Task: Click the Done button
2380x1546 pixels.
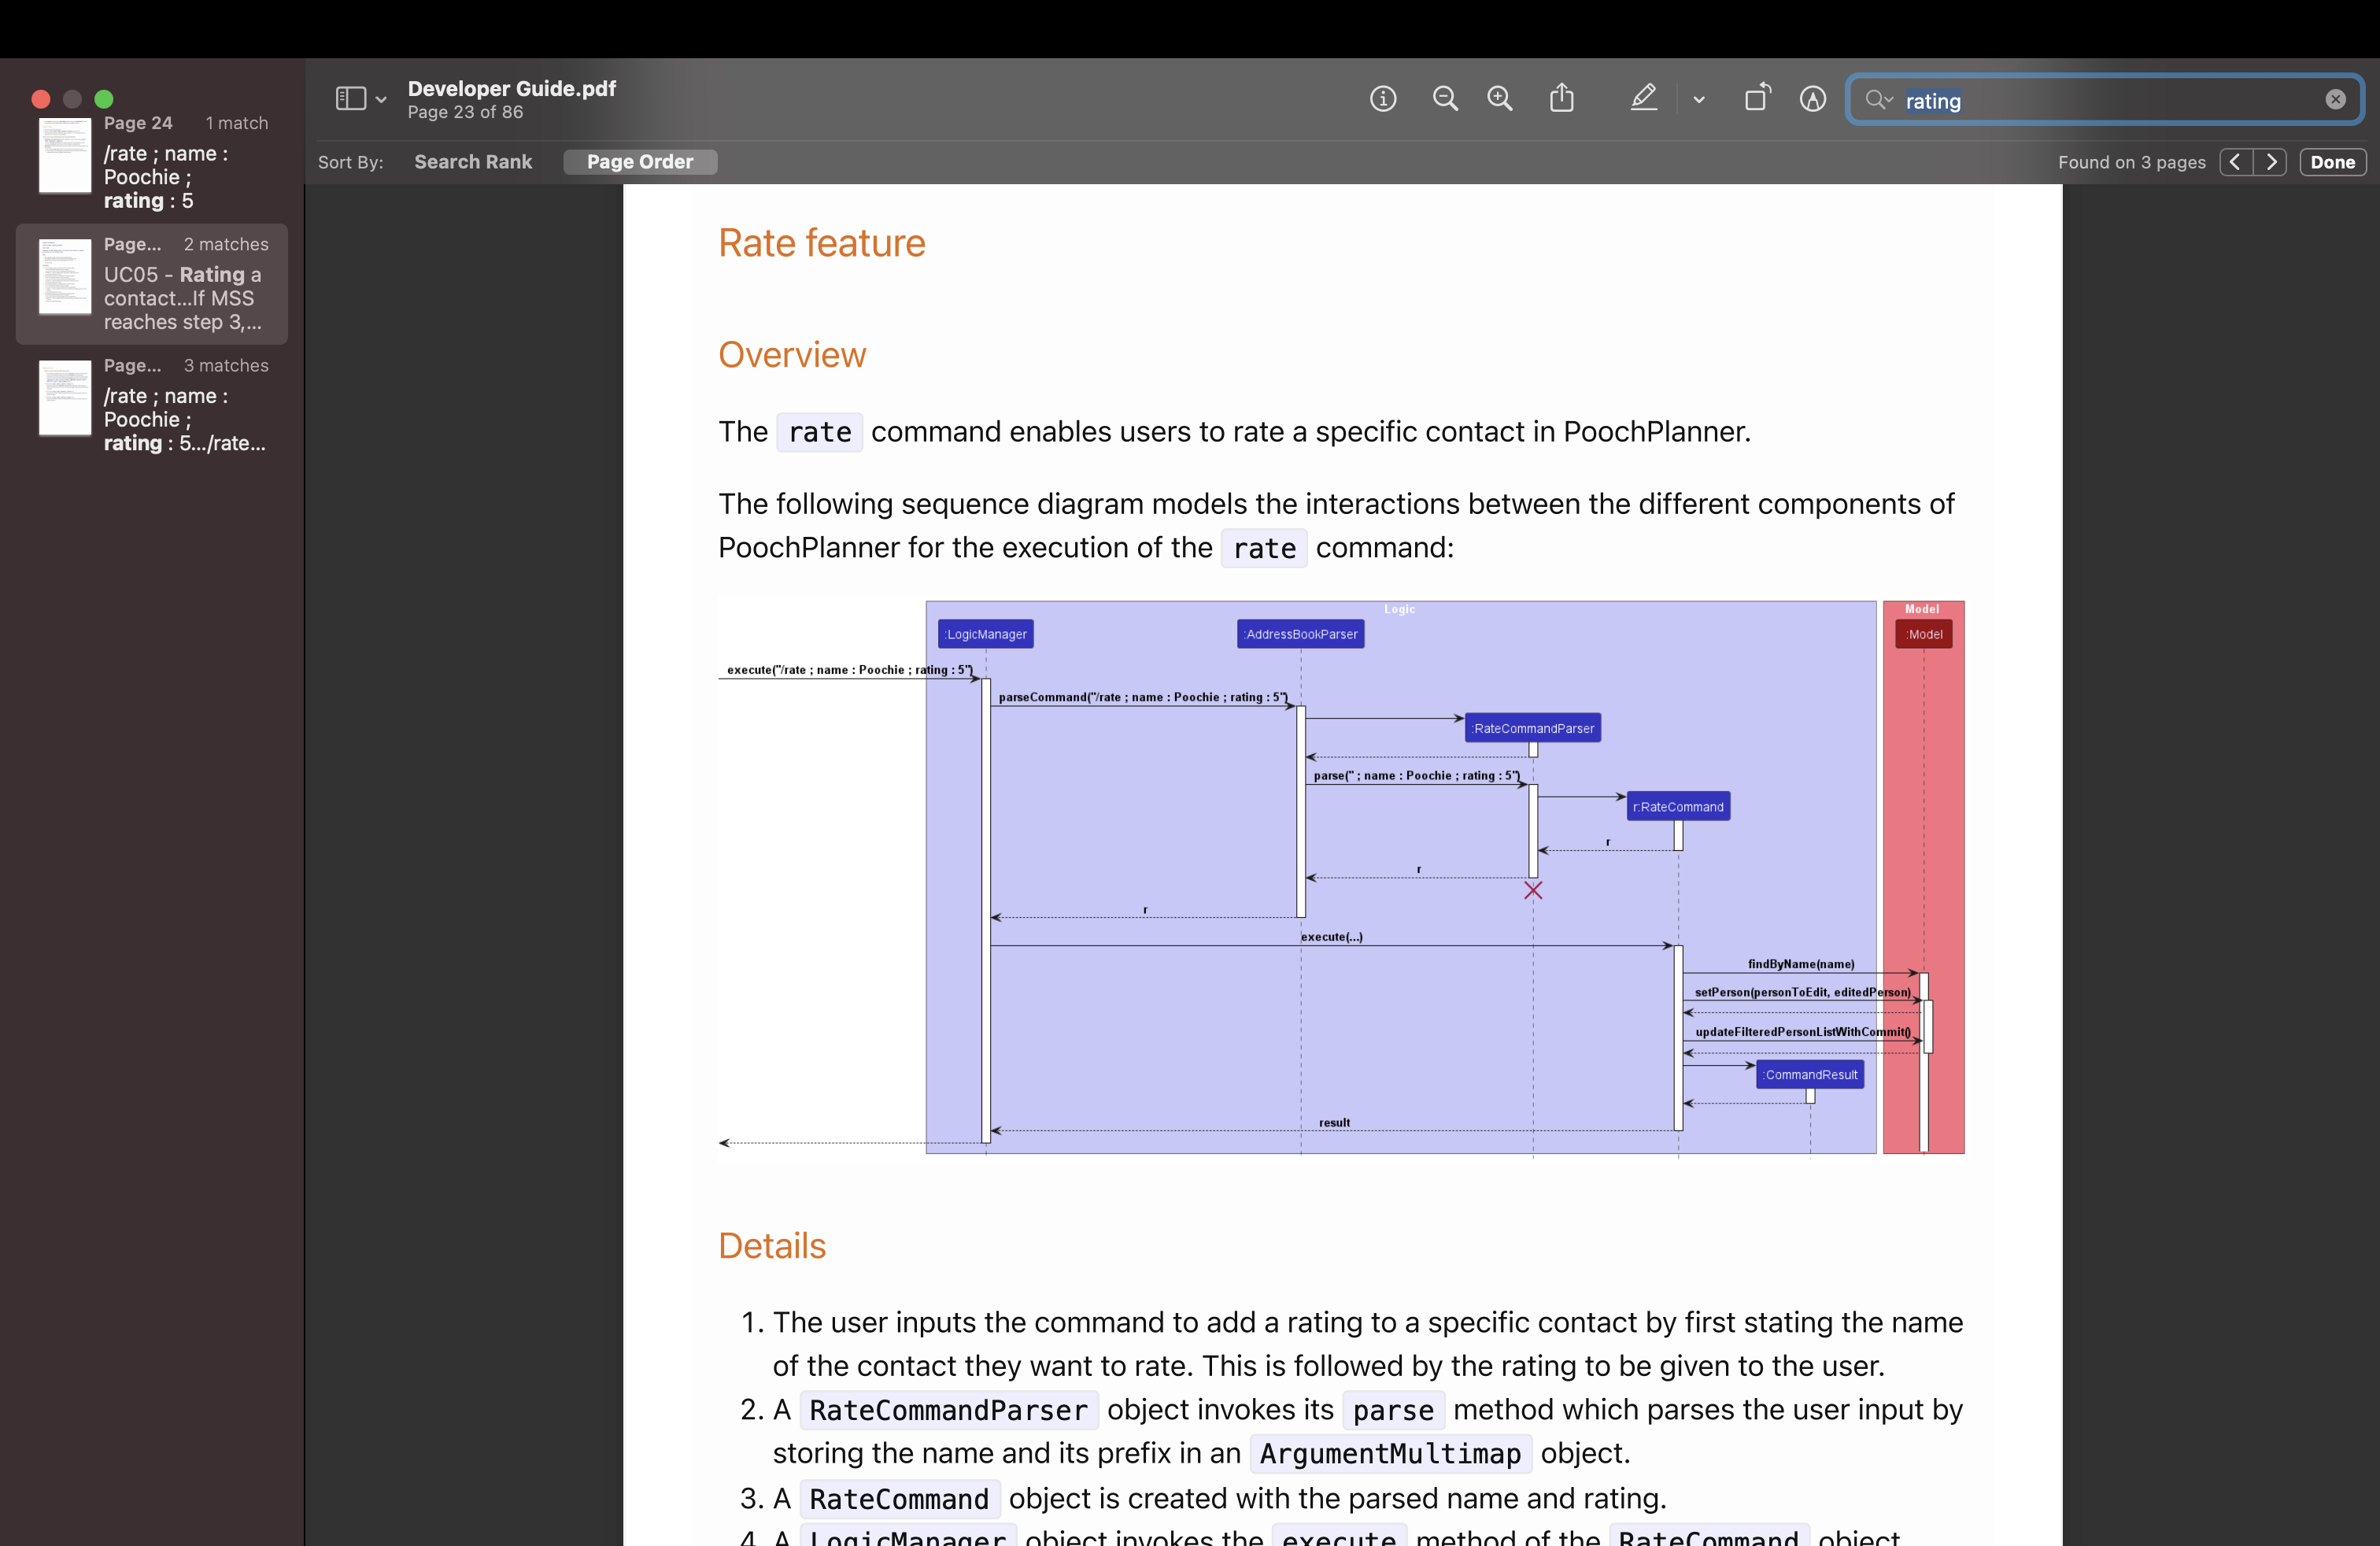Action: pyautogui.click(x=2332, y=162)
